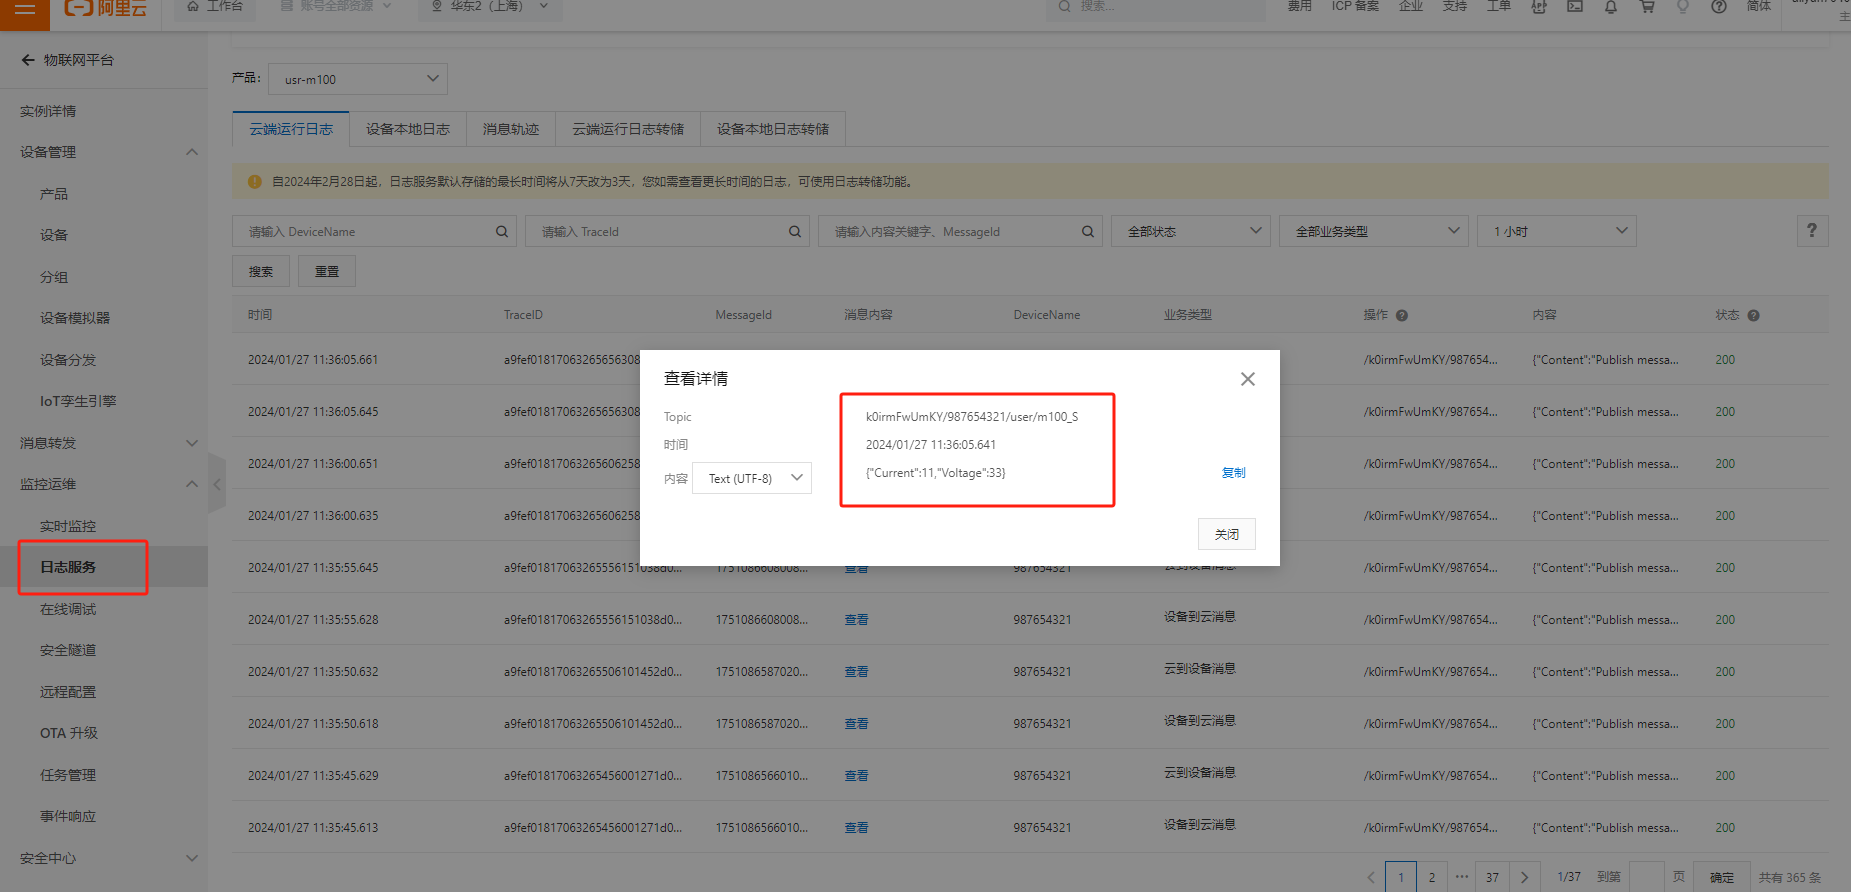This screenshot has width=1851, height=892.
Task: Collapse the left sidebar using the handle
Action: tap(217, 484)
